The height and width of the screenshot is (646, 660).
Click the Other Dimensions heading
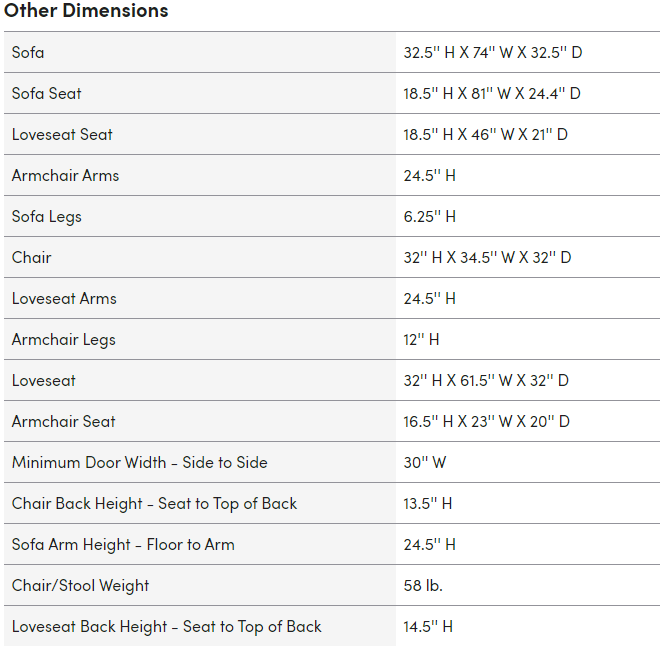point(86,10)
